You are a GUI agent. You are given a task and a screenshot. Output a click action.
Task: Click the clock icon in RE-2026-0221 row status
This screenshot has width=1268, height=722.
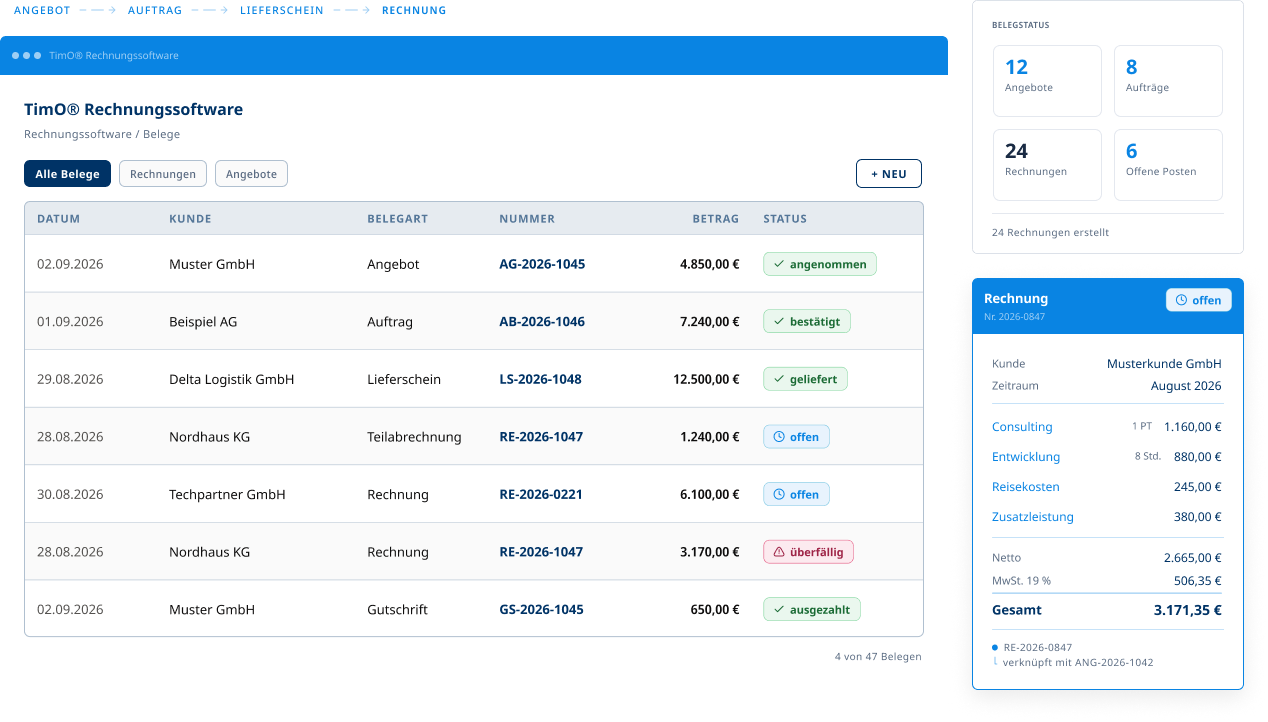click(x=779, y=494)
